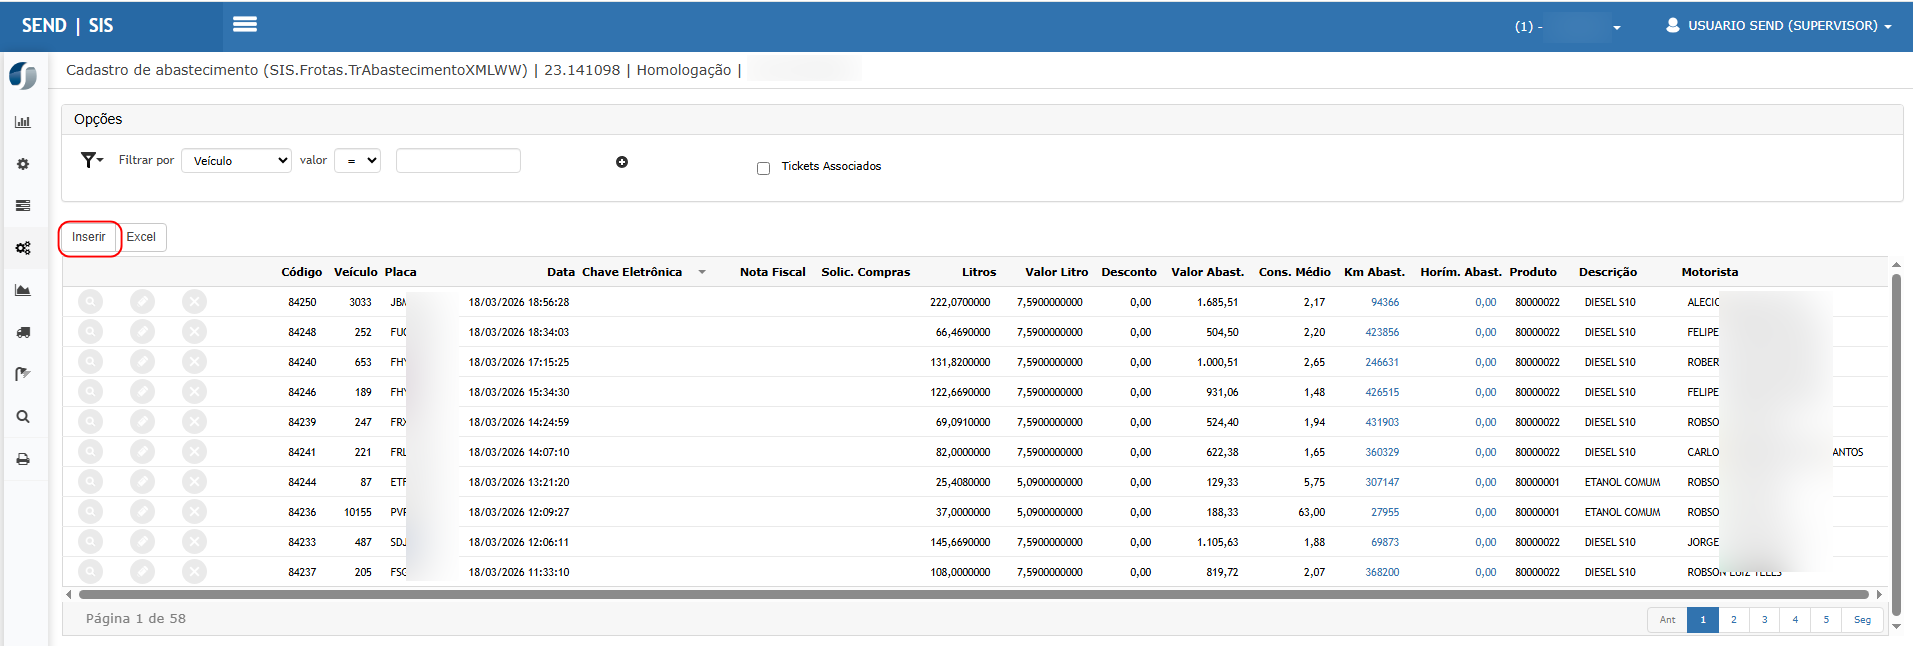
Task: Click the Inserir button
Action: [x=89, y=237]
